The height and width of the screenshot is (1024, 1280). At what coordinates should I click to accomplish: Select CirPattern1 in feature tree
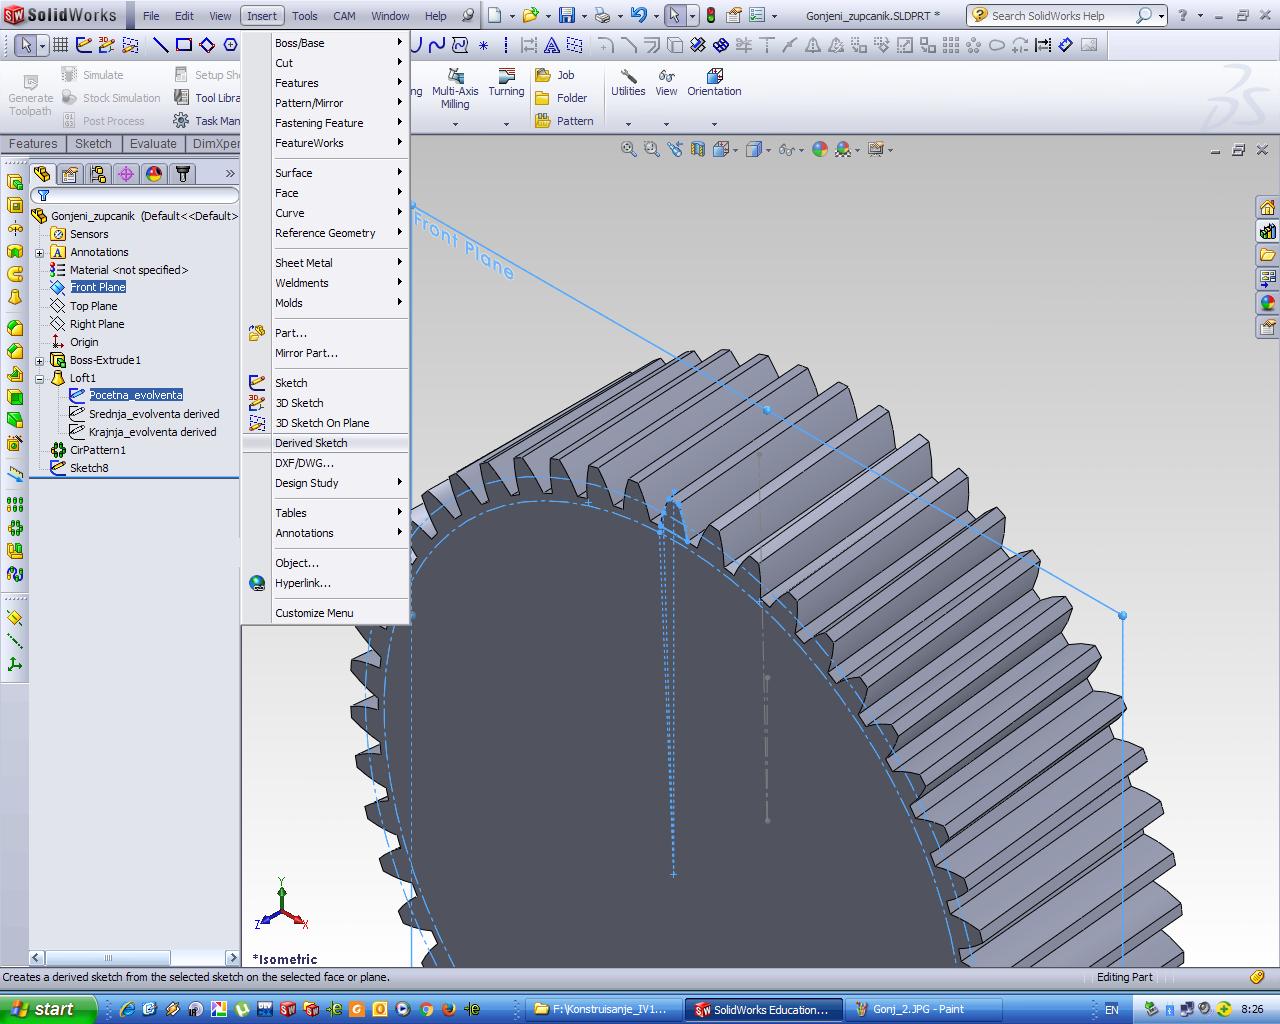click(97, 450)
